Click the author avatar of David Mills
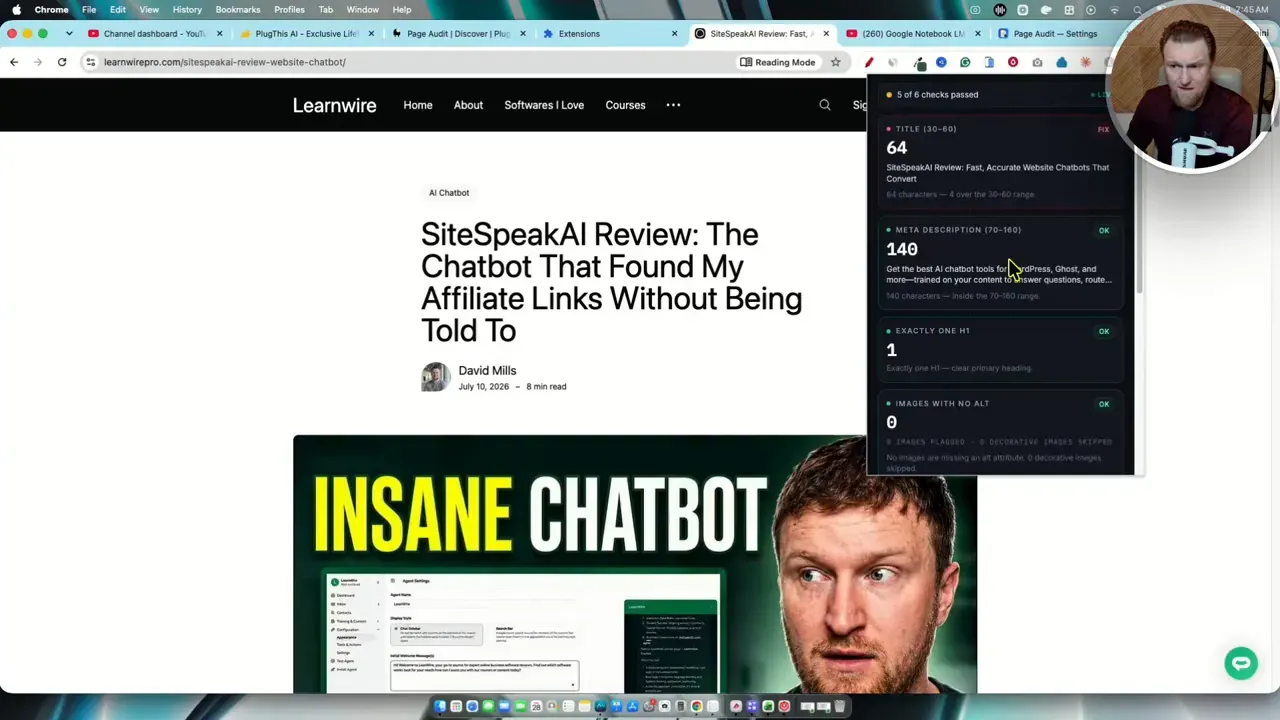This screenshot has width=1280, height=720. tap(436, 377)
